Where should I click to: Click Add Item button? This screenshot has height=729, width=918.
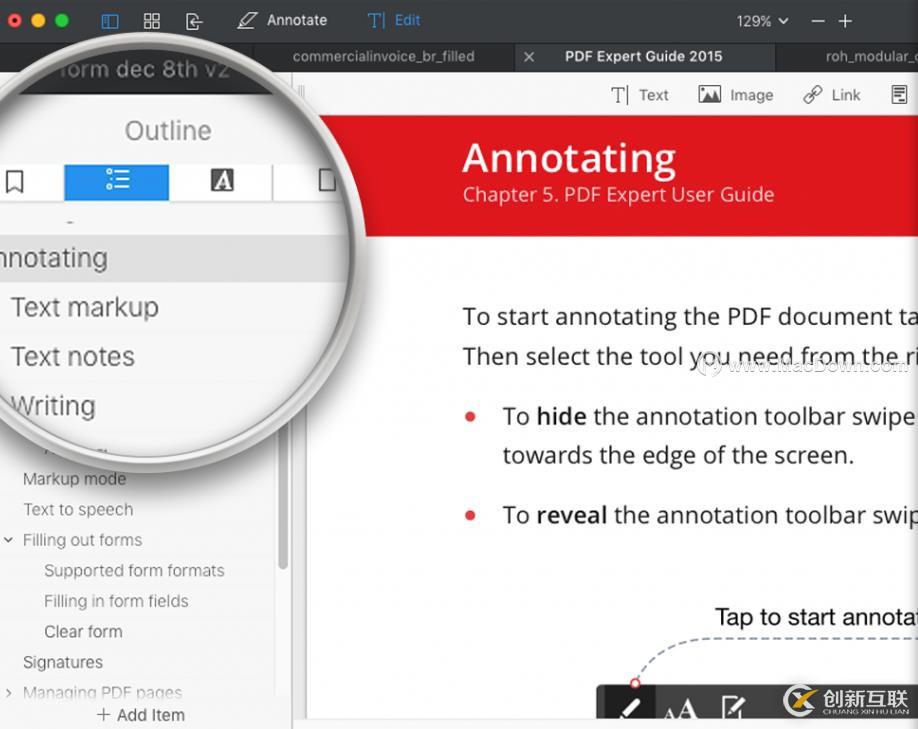click(141, 715)
